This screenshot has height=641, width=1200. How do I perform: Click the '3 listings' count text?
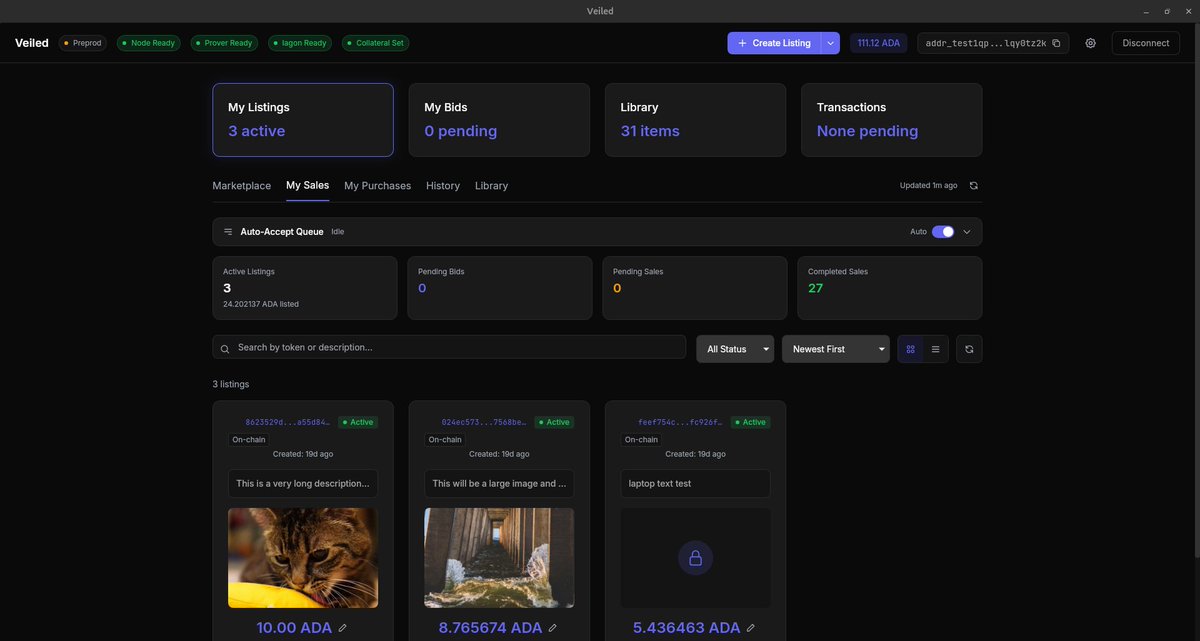click(x=231, y=384)
